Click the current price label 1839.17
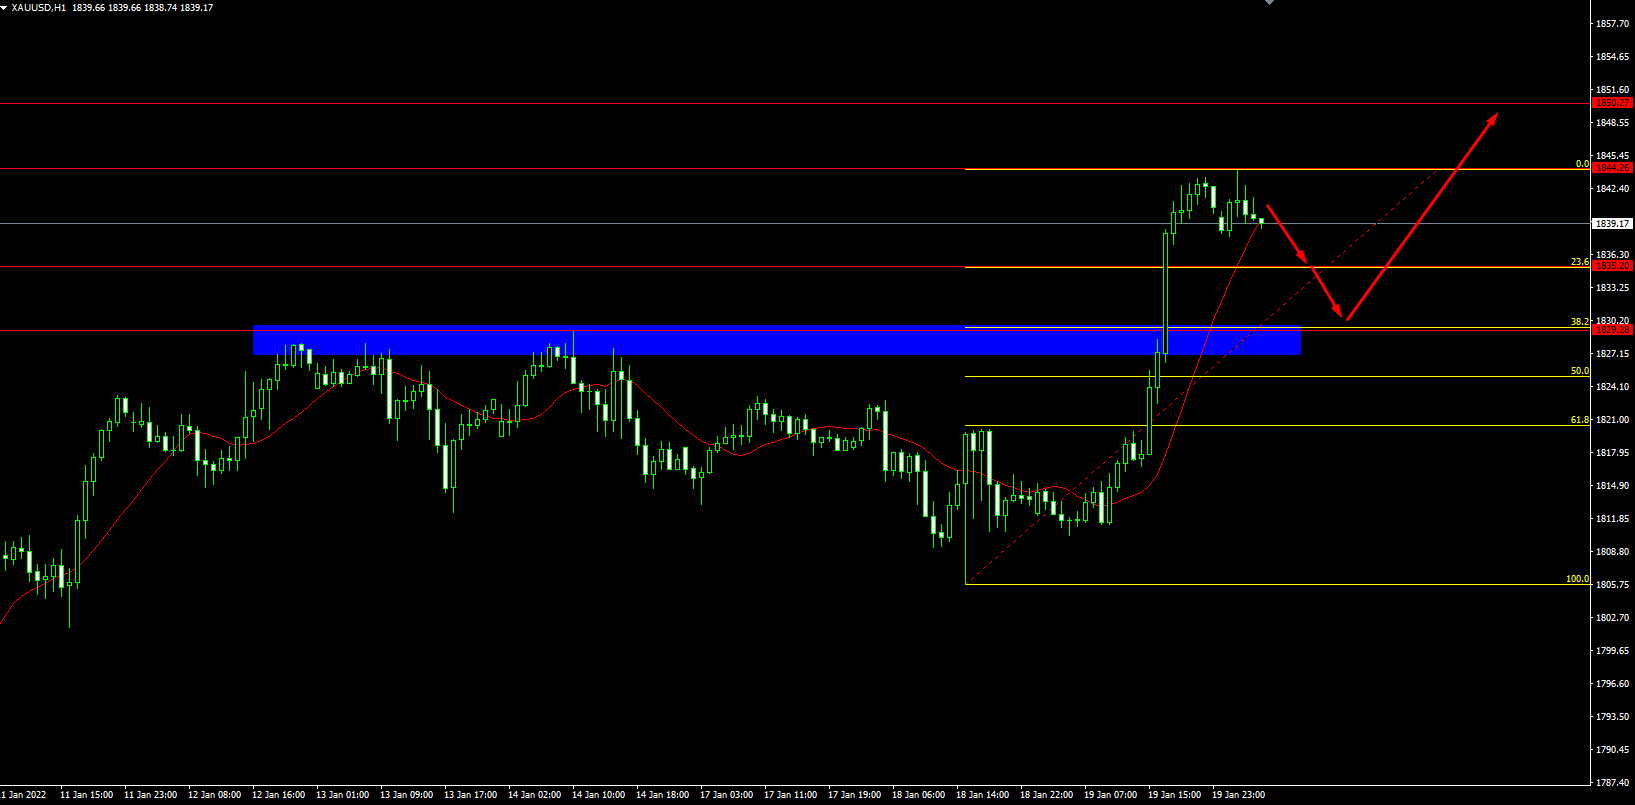Screen dimensions: 1635x805 [1612, 224]
